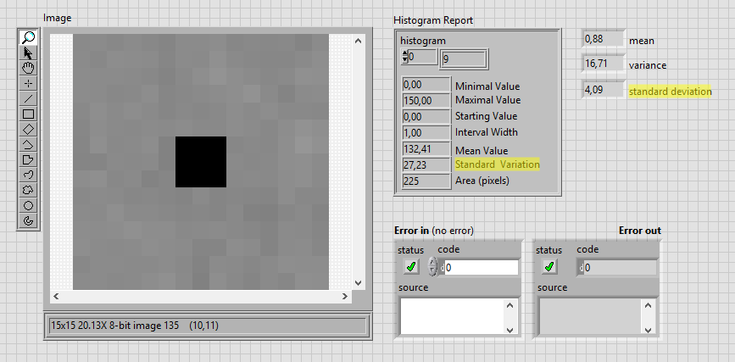Select the Selection arrow tool
735x362 pixels.
29,53
